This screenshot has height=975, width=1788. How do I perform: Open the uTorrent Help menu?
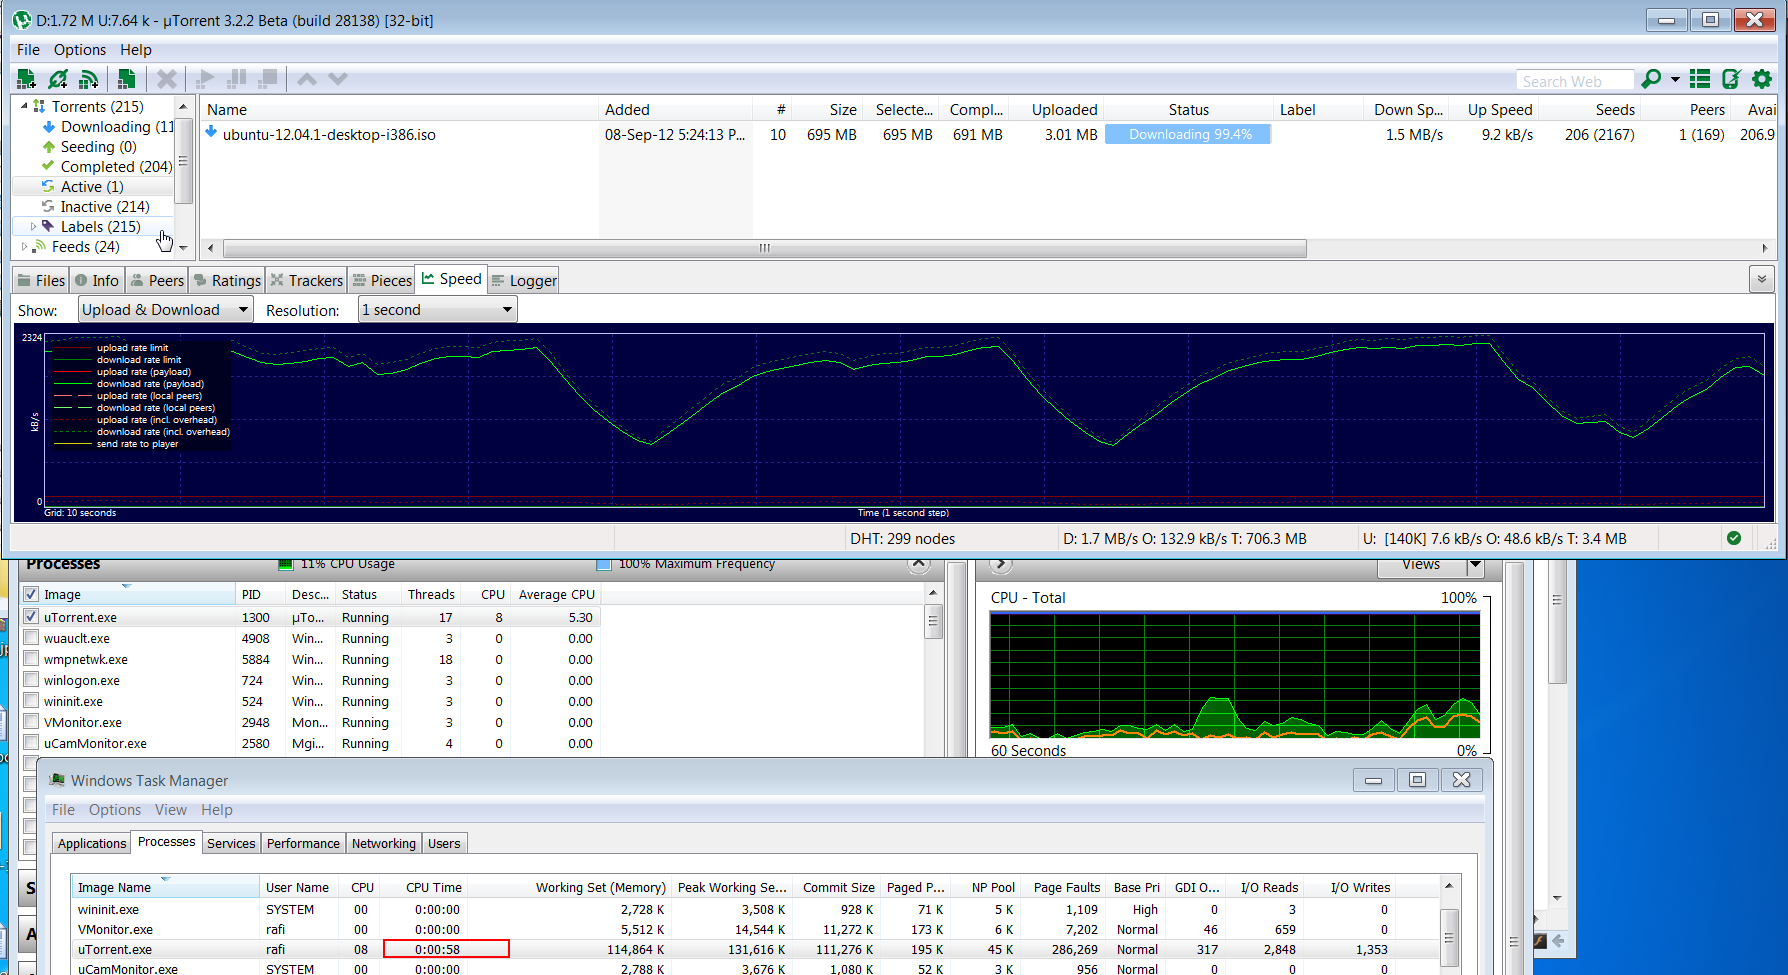point(136,50)
